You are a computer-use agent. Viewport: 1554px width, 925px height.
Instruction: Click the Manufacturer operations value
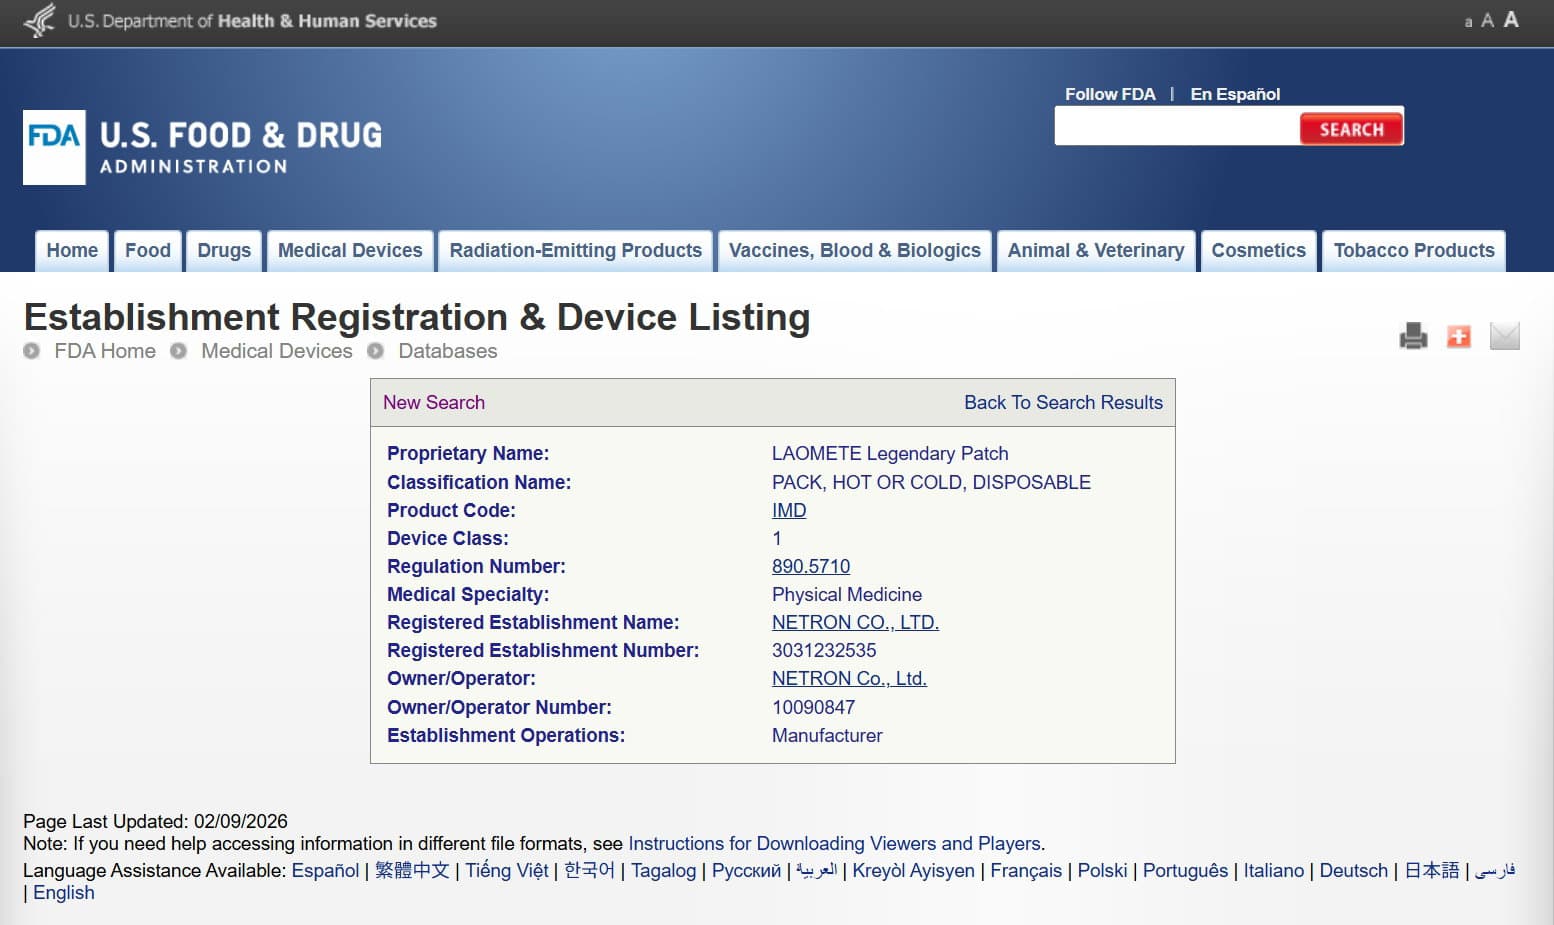(x=827, y=735)
